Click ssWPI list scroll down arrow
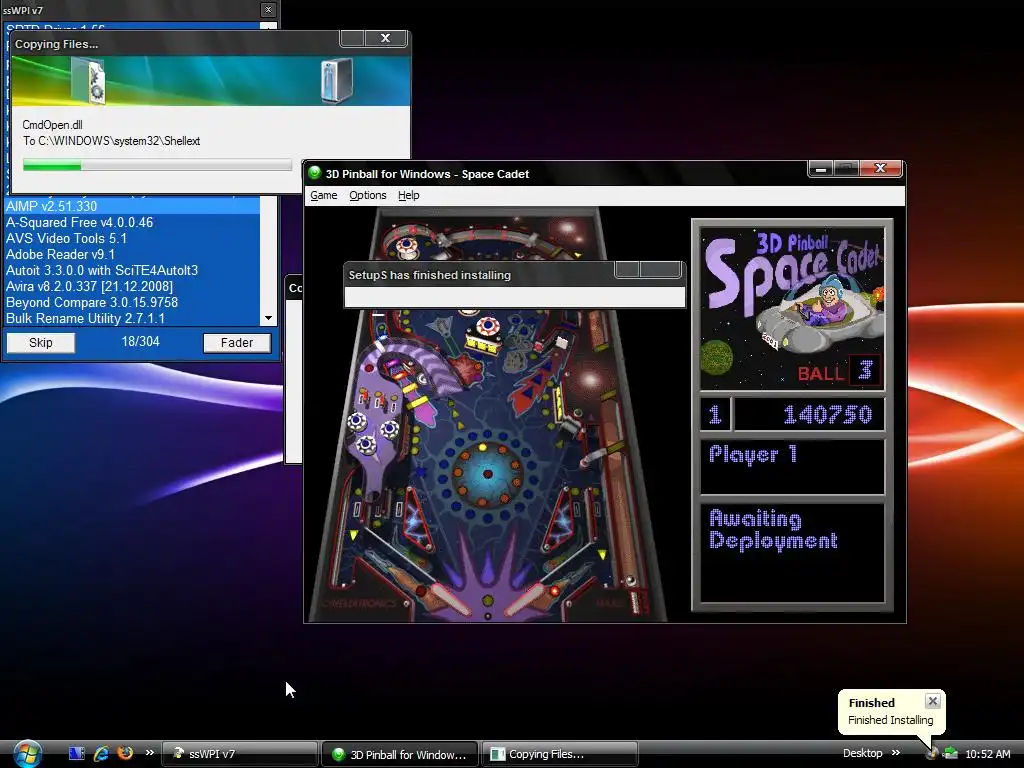Image resolution: width=1024 pixels, height=768 pixels. [x=268, y=318]
